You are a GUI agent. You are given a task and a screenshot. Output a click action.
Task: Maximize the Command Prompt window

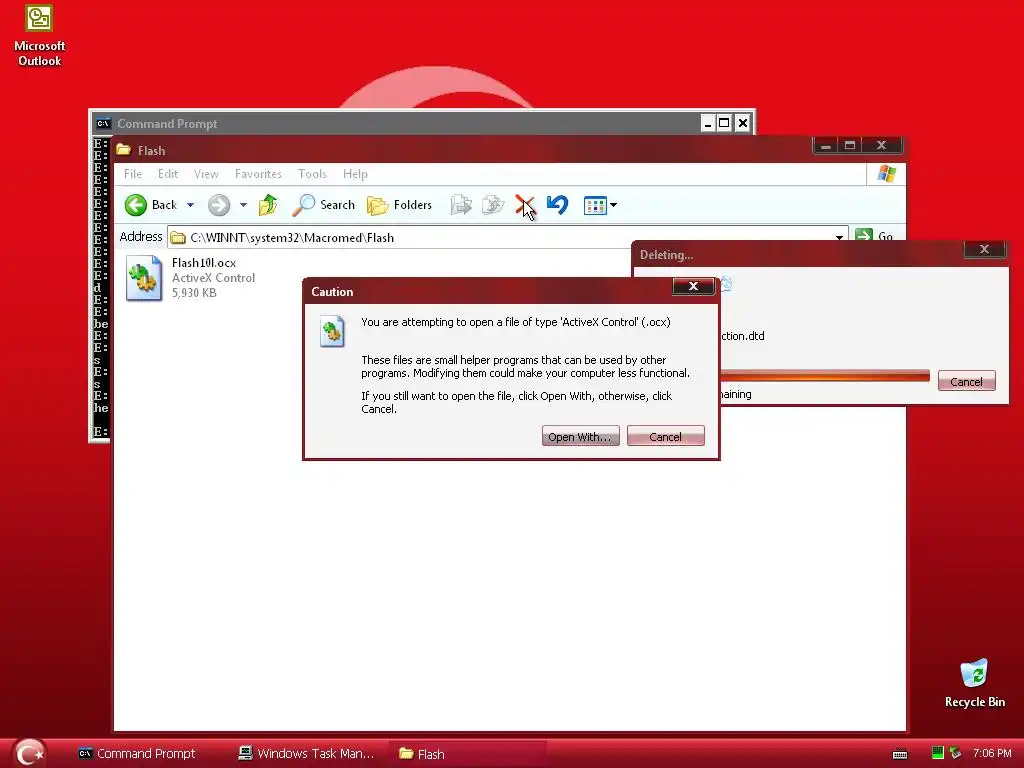click(724, 123)
